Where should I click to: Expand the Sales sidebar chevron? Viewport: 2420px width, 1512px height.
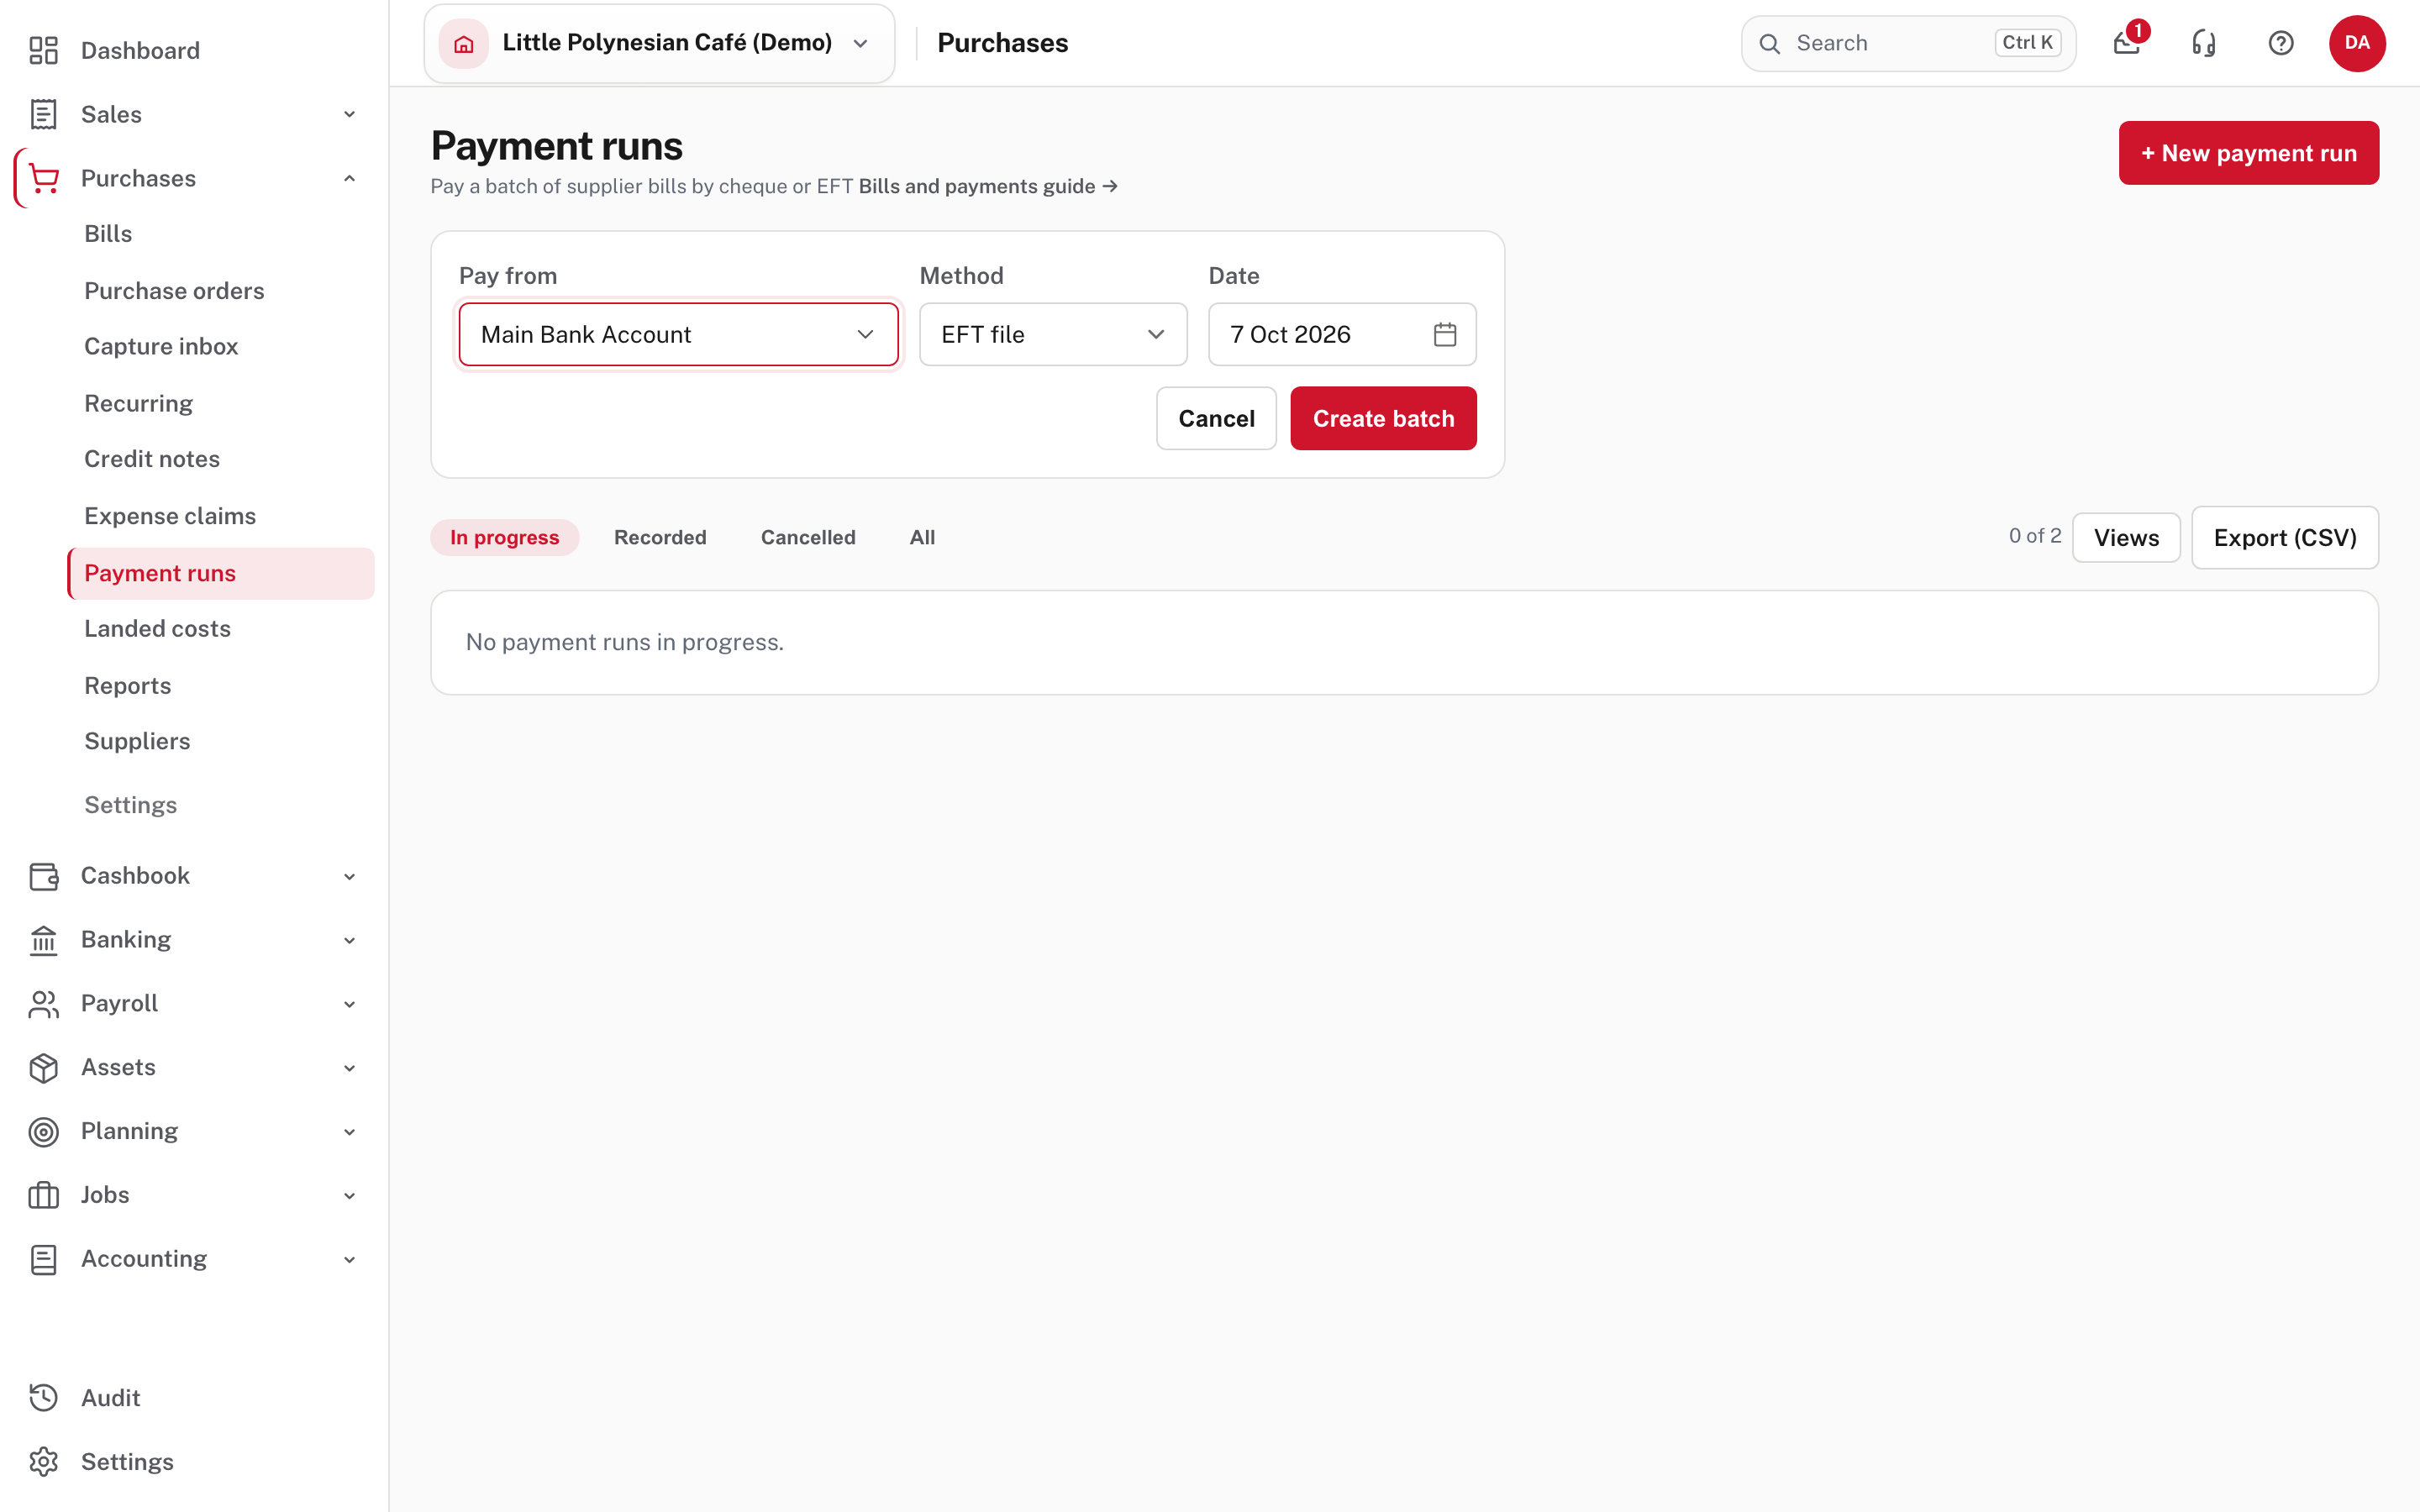(349, 114)
